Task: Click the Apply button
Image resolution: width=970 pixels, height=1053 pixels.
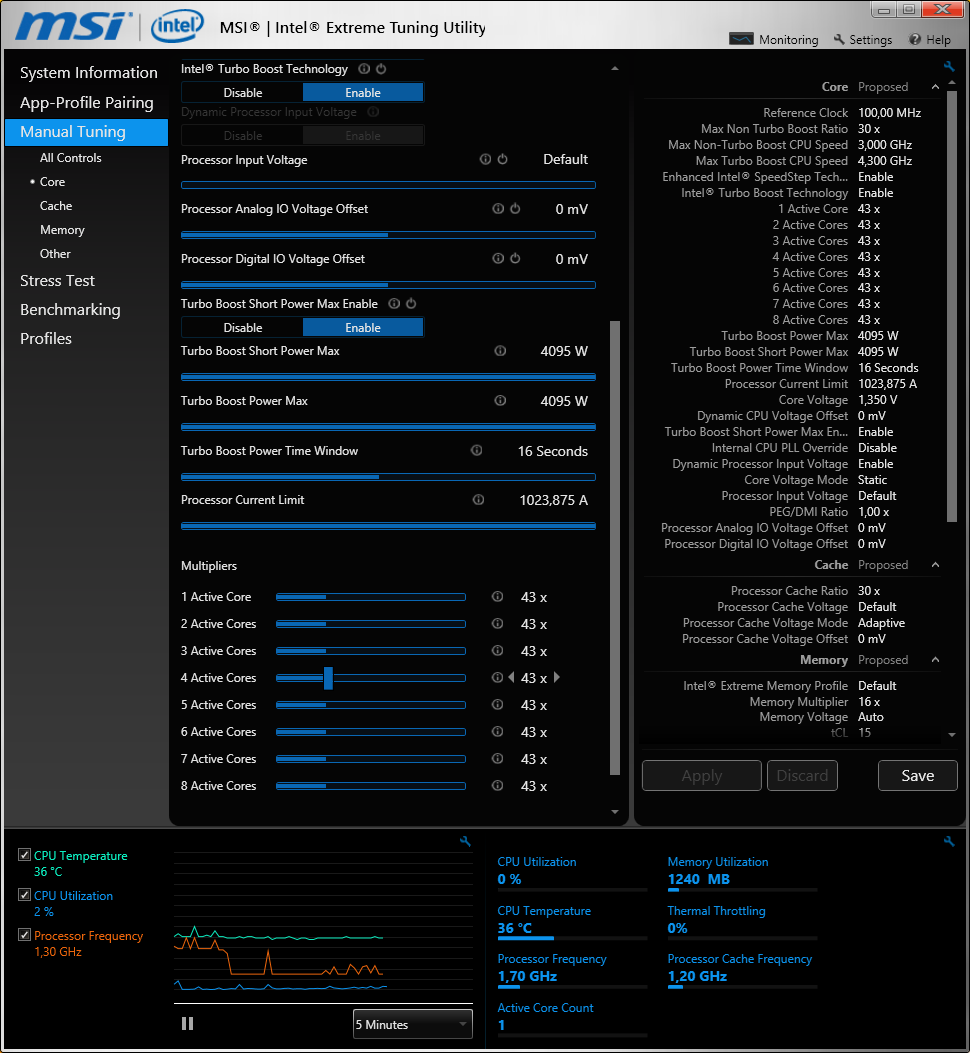Action: (702, 776)
